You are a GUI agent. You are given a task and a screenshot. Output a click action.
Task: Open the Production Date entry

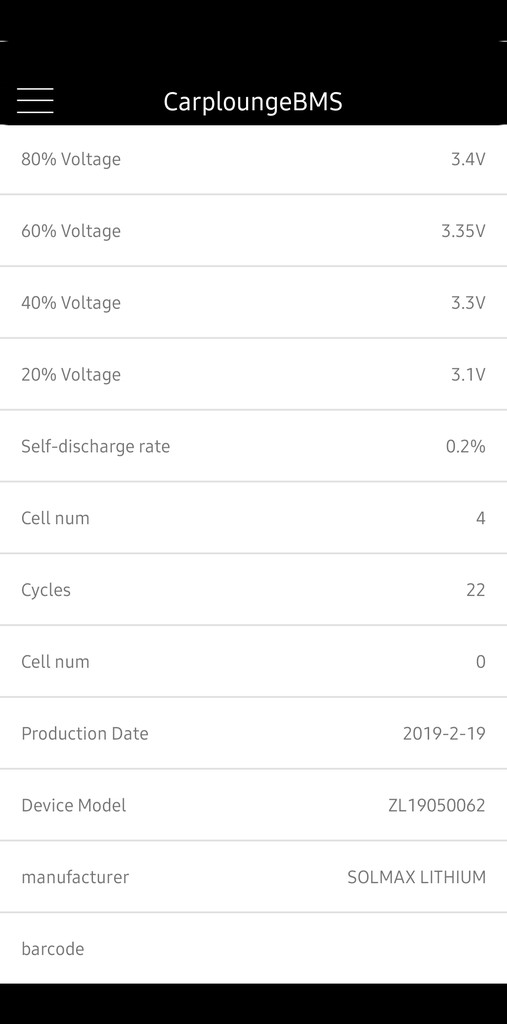click(254, 733)
